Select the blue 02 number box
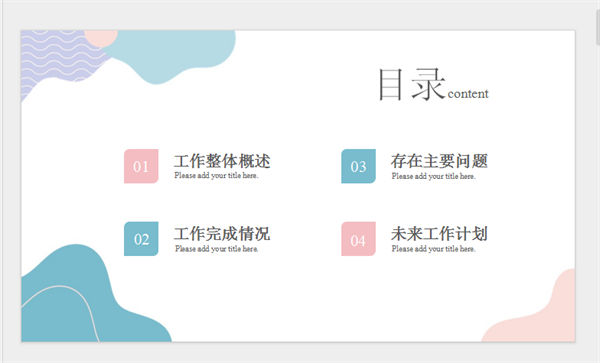Viewport: 600px width, 363px height. [141, 239]
